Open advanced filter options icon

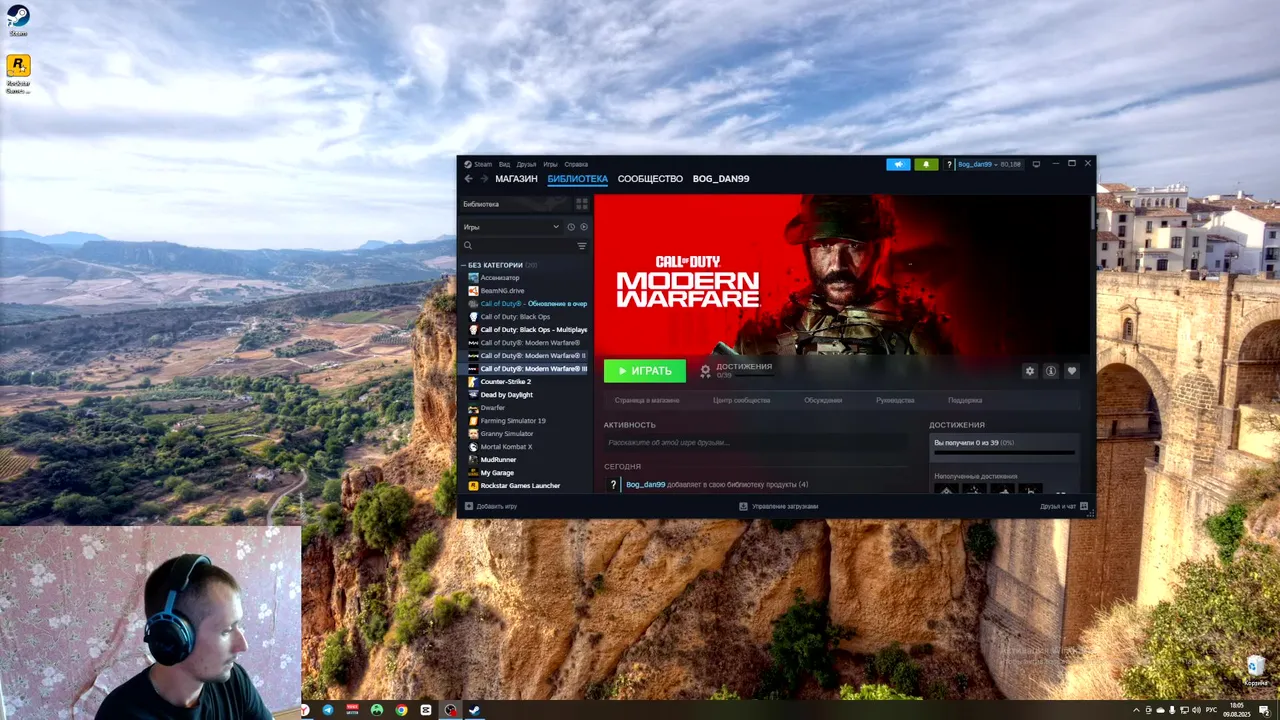point(582,245)
